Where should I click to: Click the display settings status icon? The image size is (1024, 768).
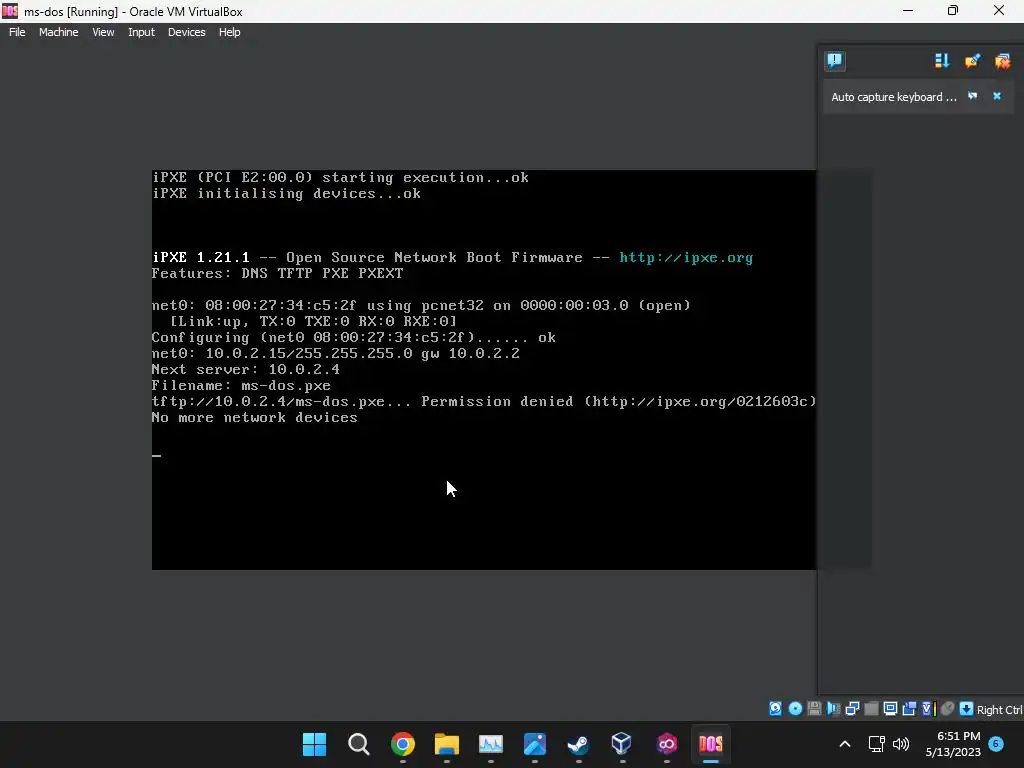pyautogui.click(x=890, y=709)
